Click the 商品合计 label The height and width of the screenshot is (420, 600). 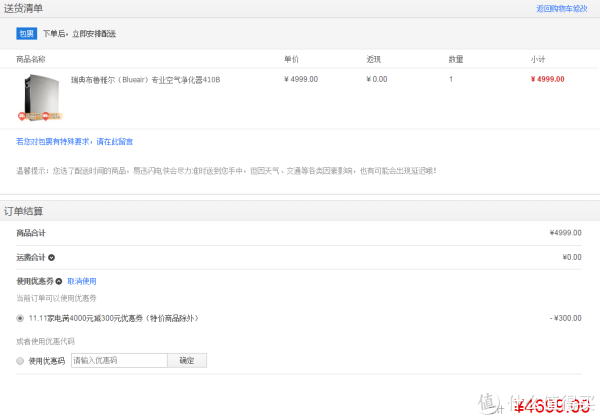(31, 233)
